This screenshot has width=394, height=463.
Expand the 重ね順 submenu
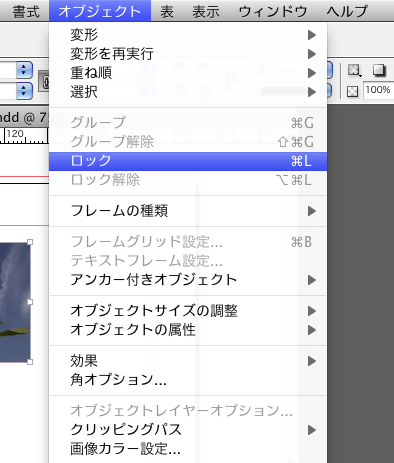188,73
